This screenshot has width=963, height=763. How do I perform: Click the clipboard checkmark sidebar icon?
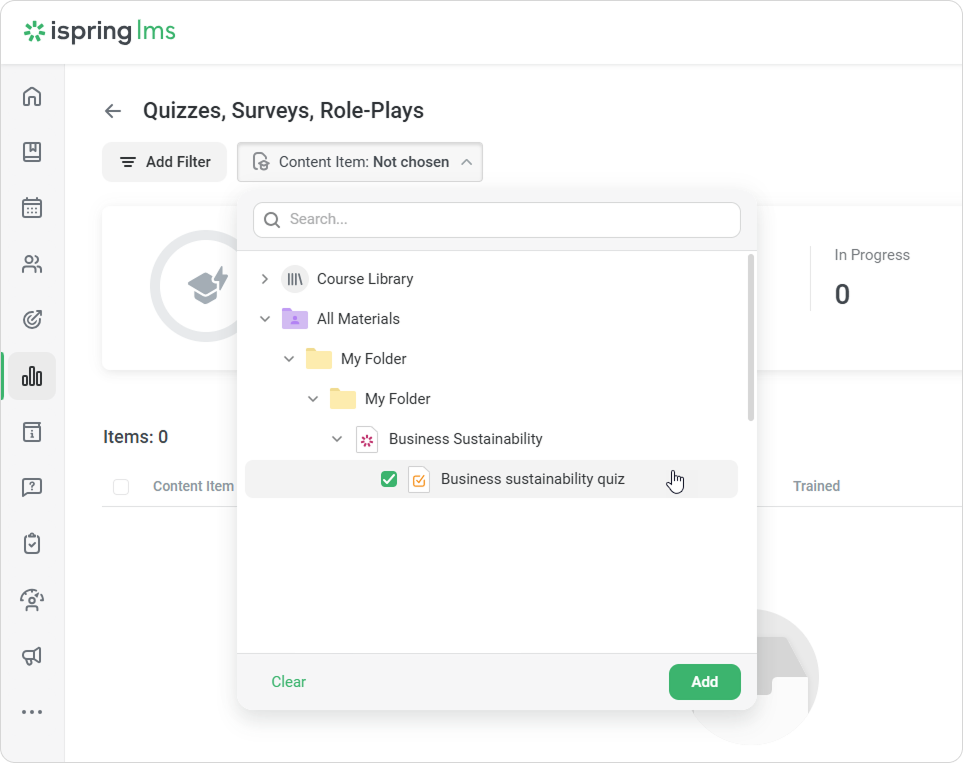[32, 543]
